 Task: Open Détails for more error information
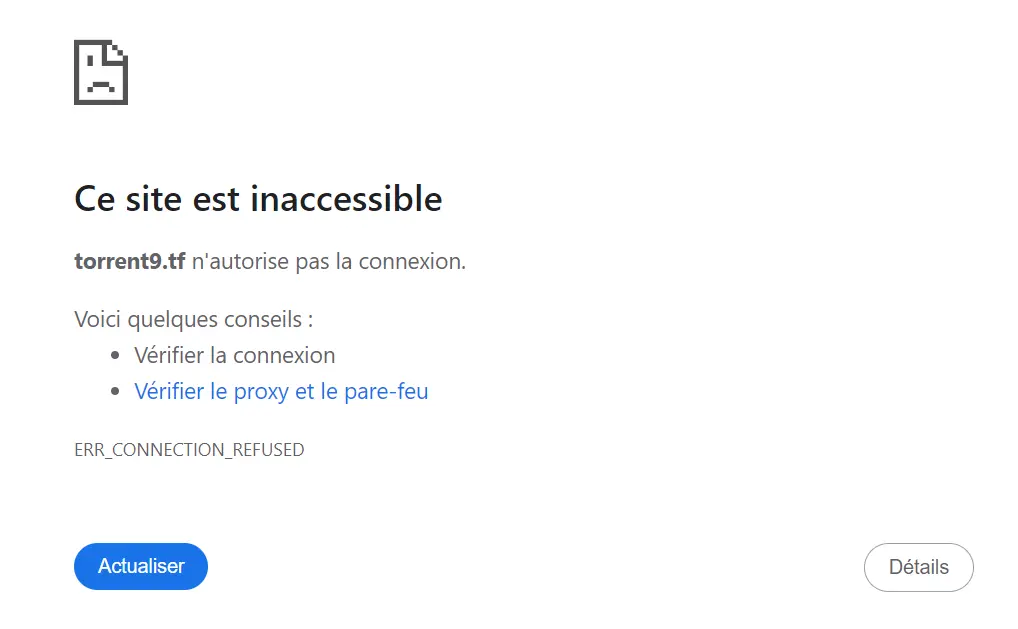(x=917, y=566)
